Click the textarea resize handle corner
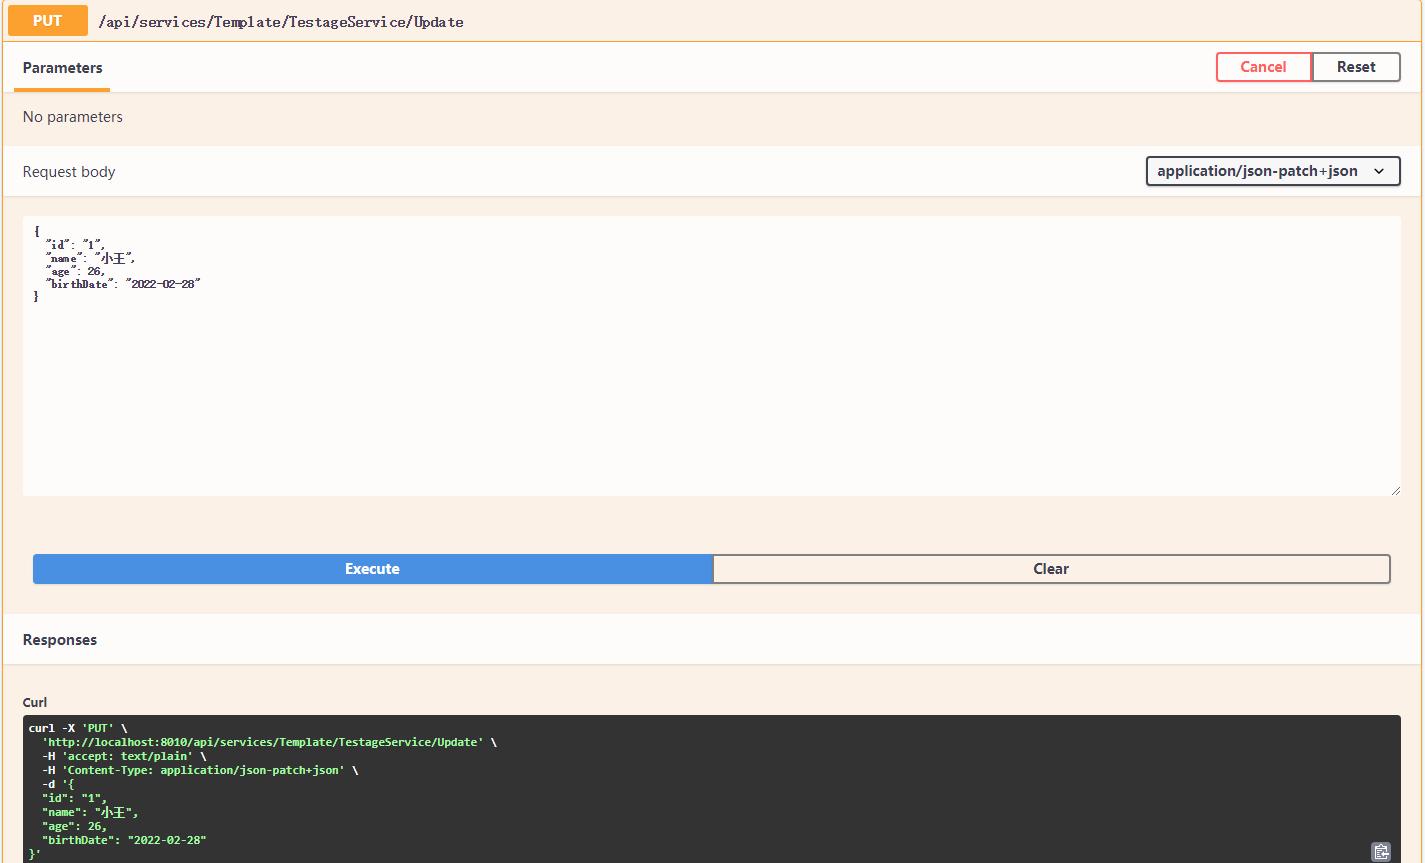 coord(1395,490)
